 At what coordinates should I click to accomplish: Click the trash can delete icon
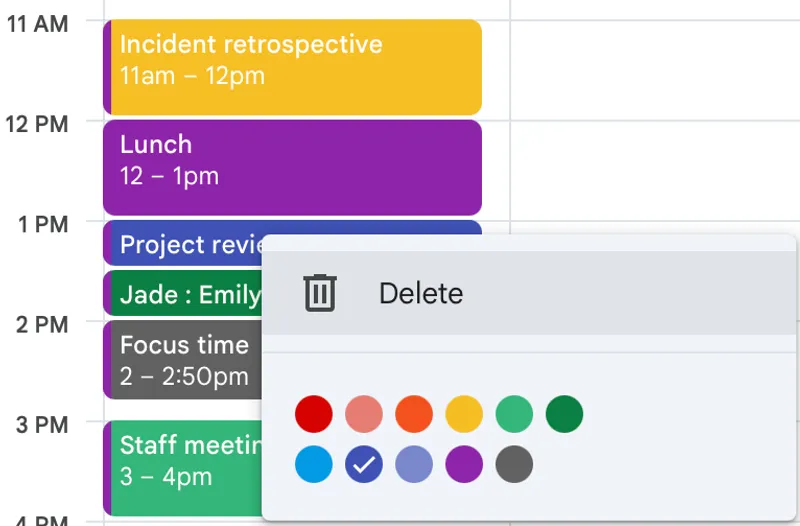(320, 293)
